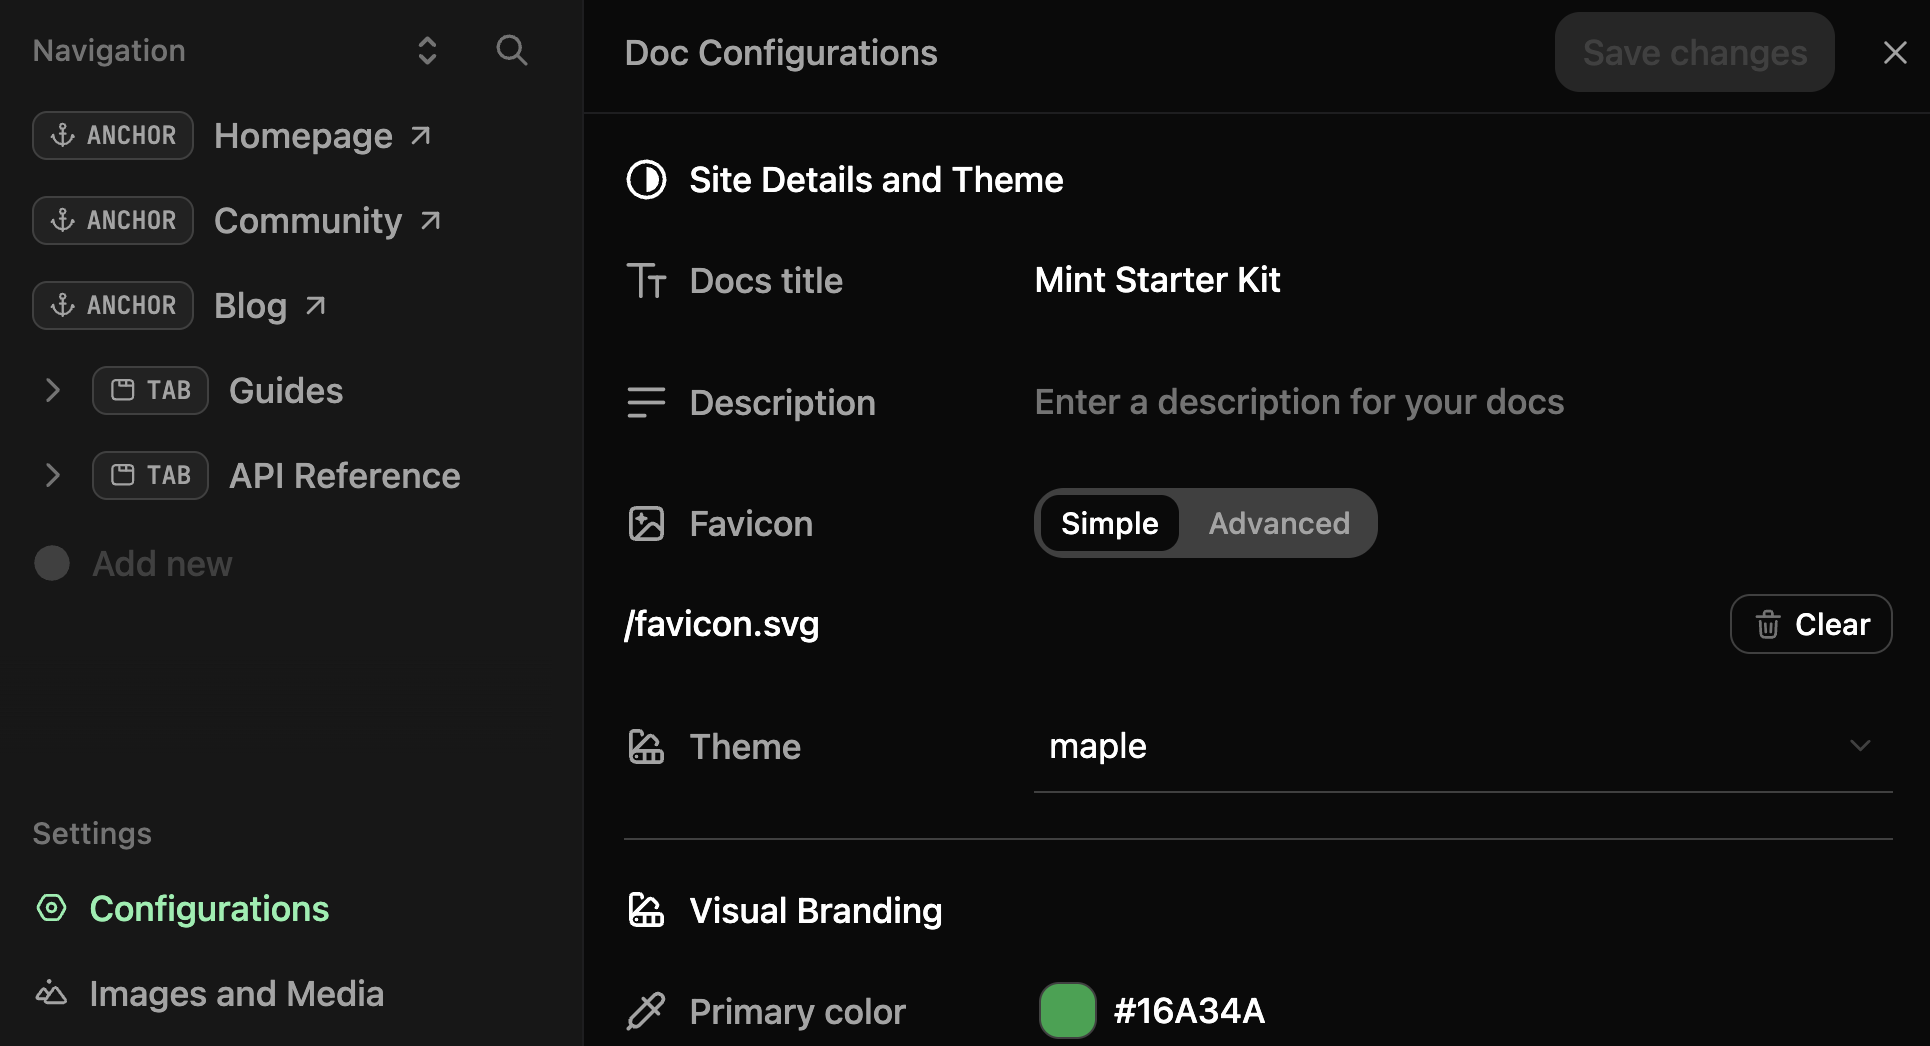
Task: Expand the API Reference tab tree
Action: click(x=52, y=475)
